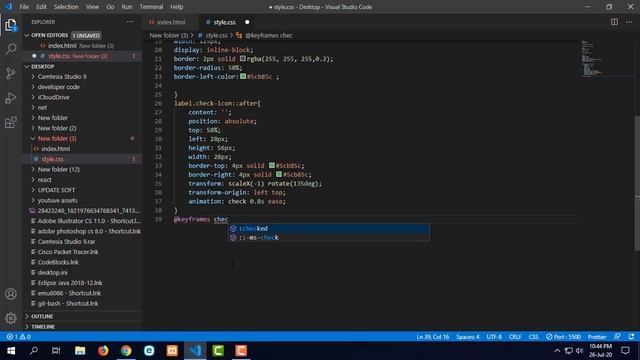Open XAMPP icon on taskbar
The width and height of the screenshot is (640, 360).
[x=172, y=351]
